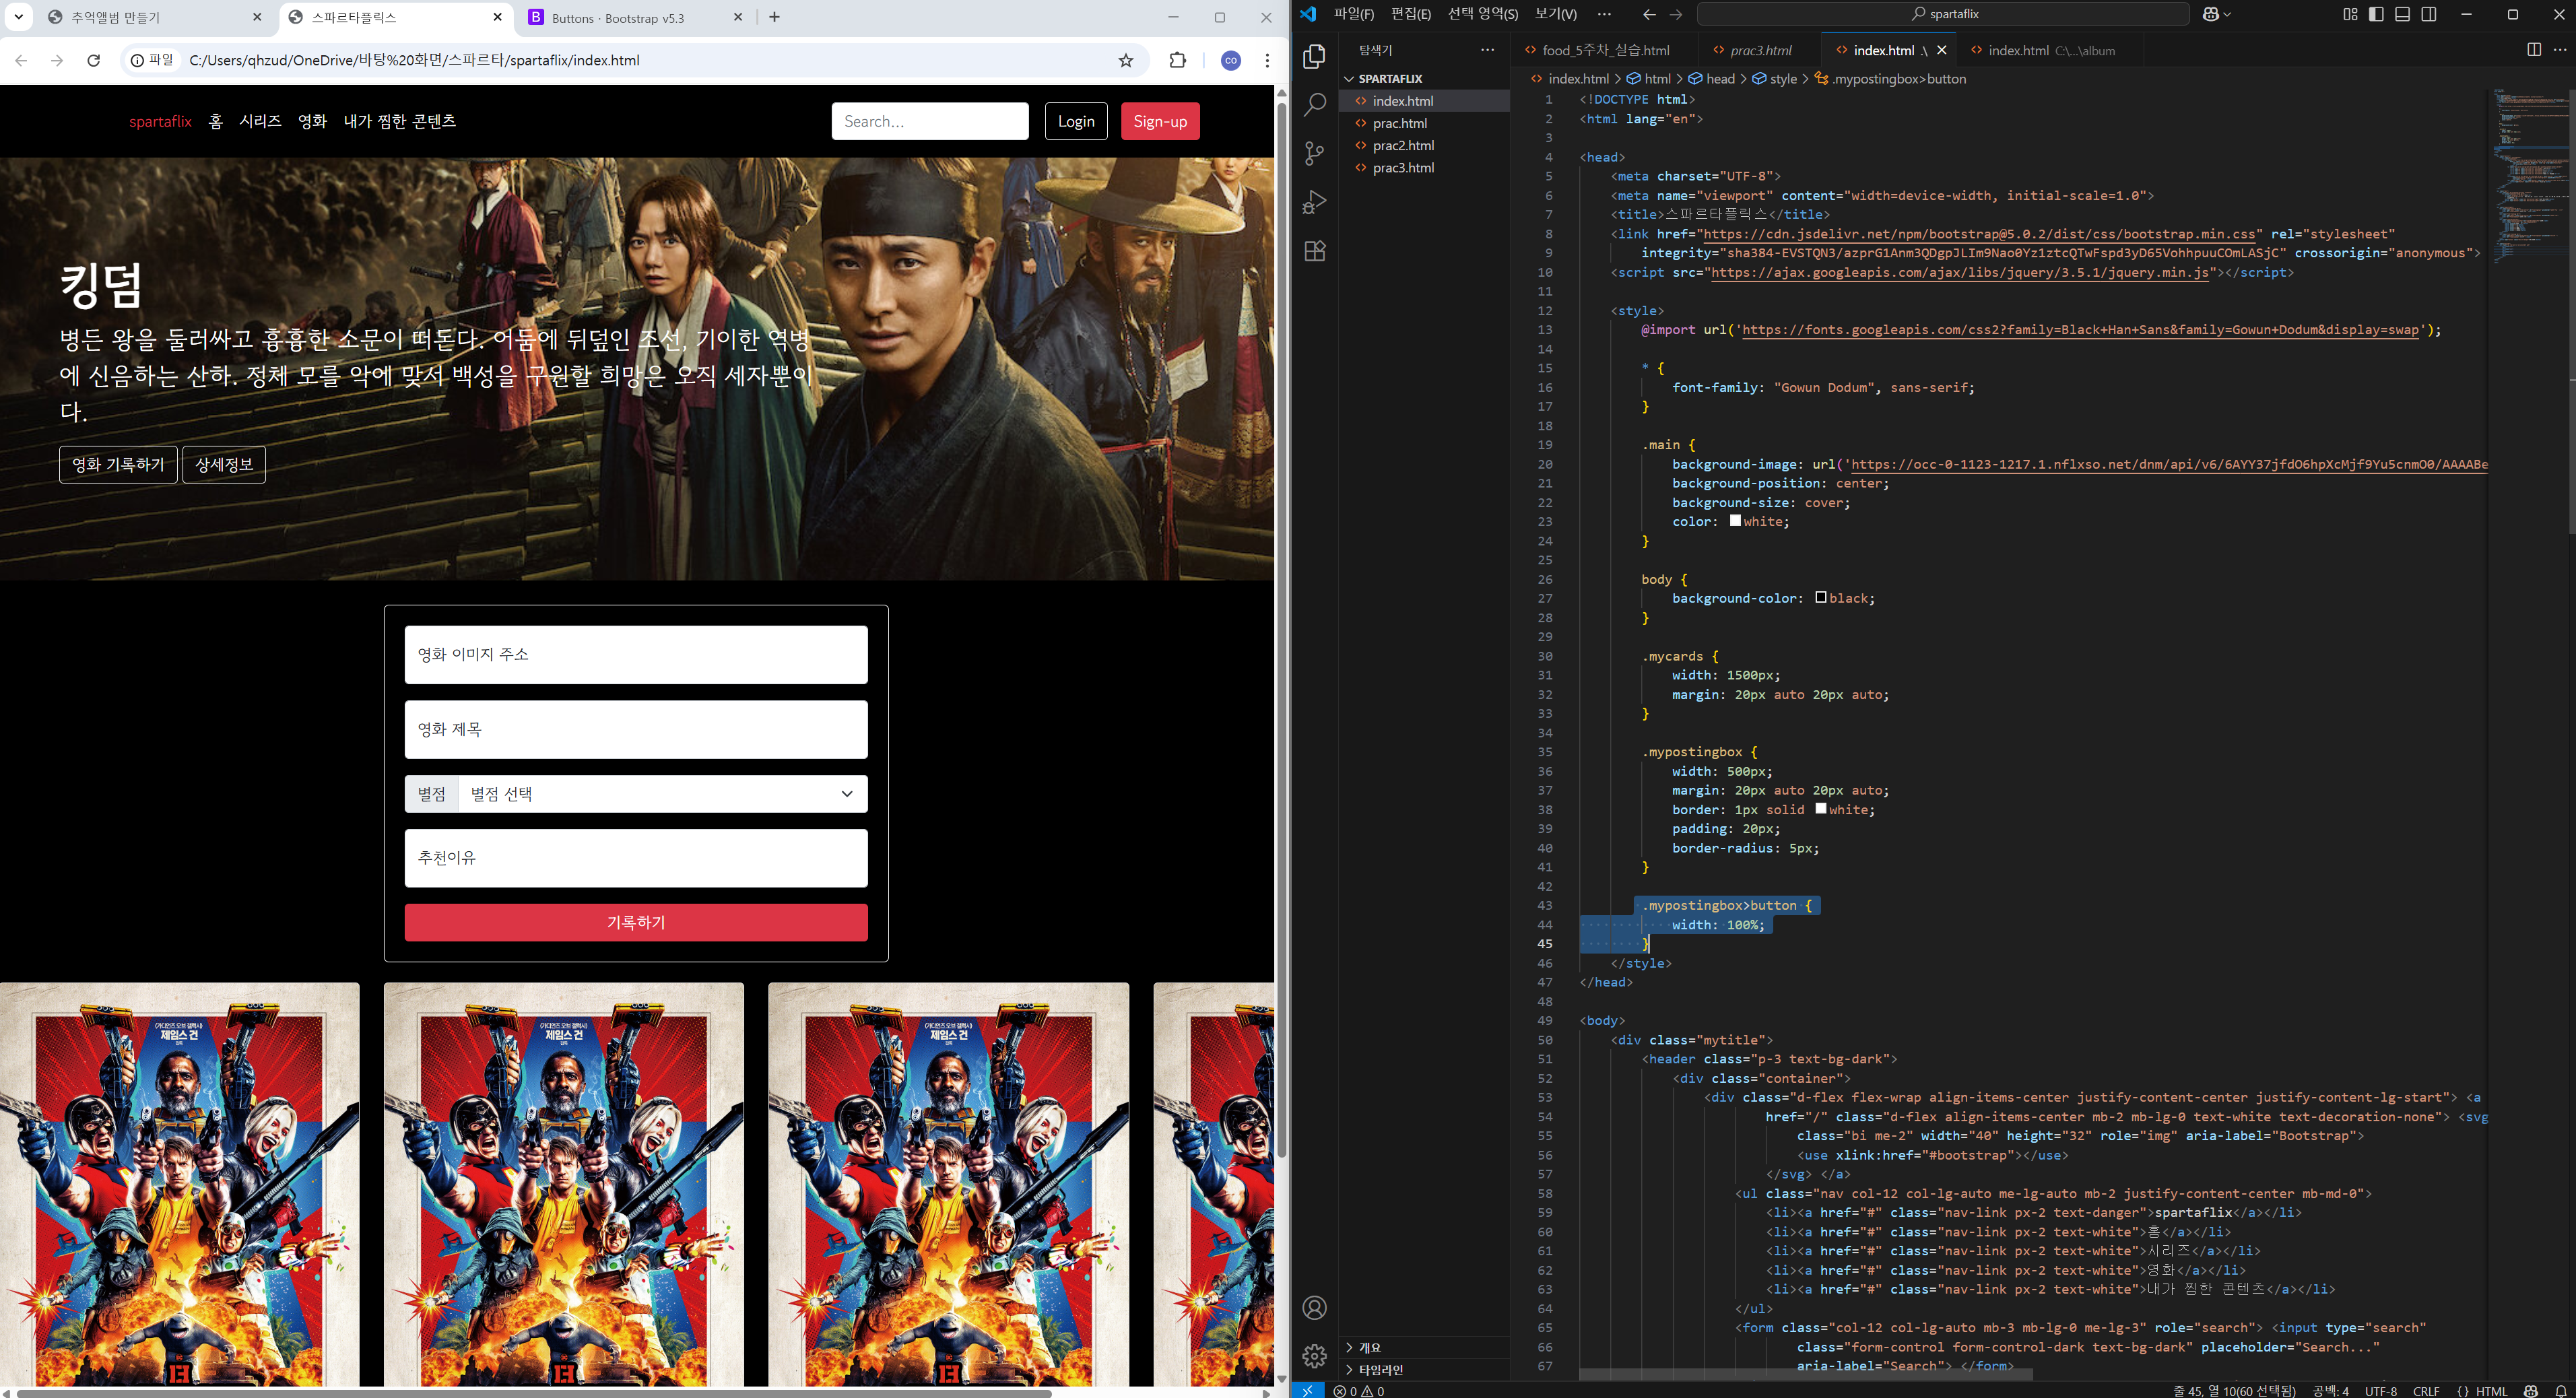Open the Copilot chat icon in title bar
2576x1398 pixels.
[2210, 14]
